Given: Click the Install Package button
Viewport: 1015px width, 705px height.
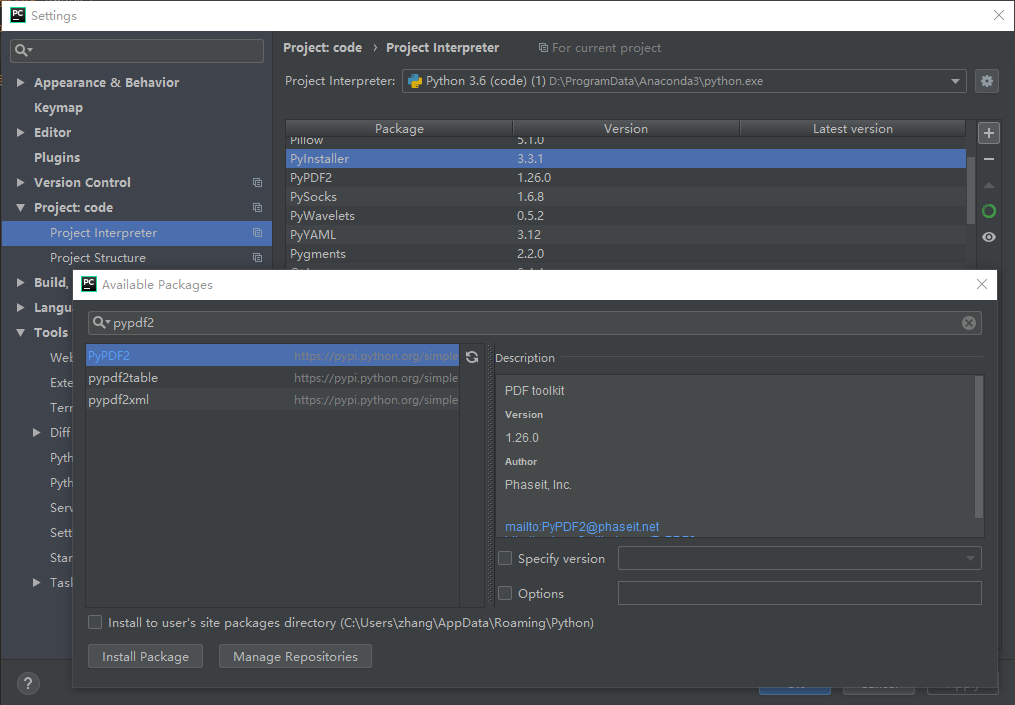Looking at the screenshot, I should [x=146, y=656].
